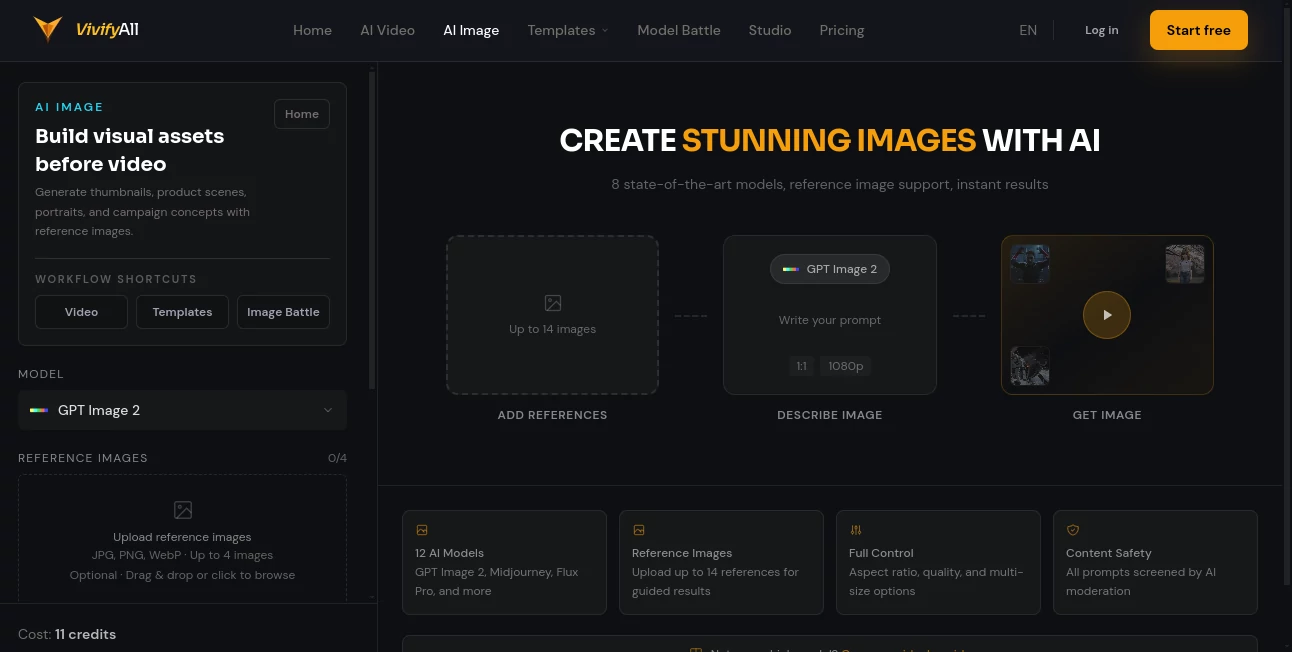Click the Reference Images card icon
The image size is (1292, 652).
click(x=639, y=530)
